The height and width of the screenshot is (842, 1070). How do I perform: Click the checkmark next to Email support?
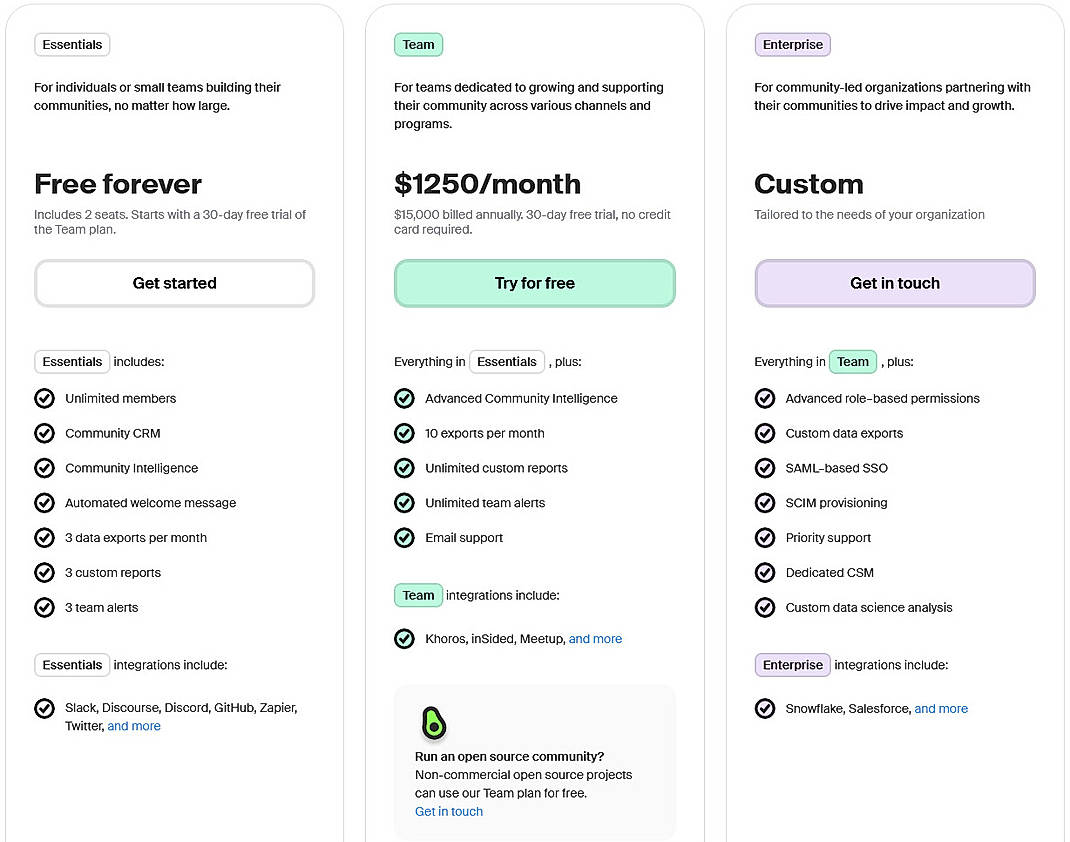(404, 537)
